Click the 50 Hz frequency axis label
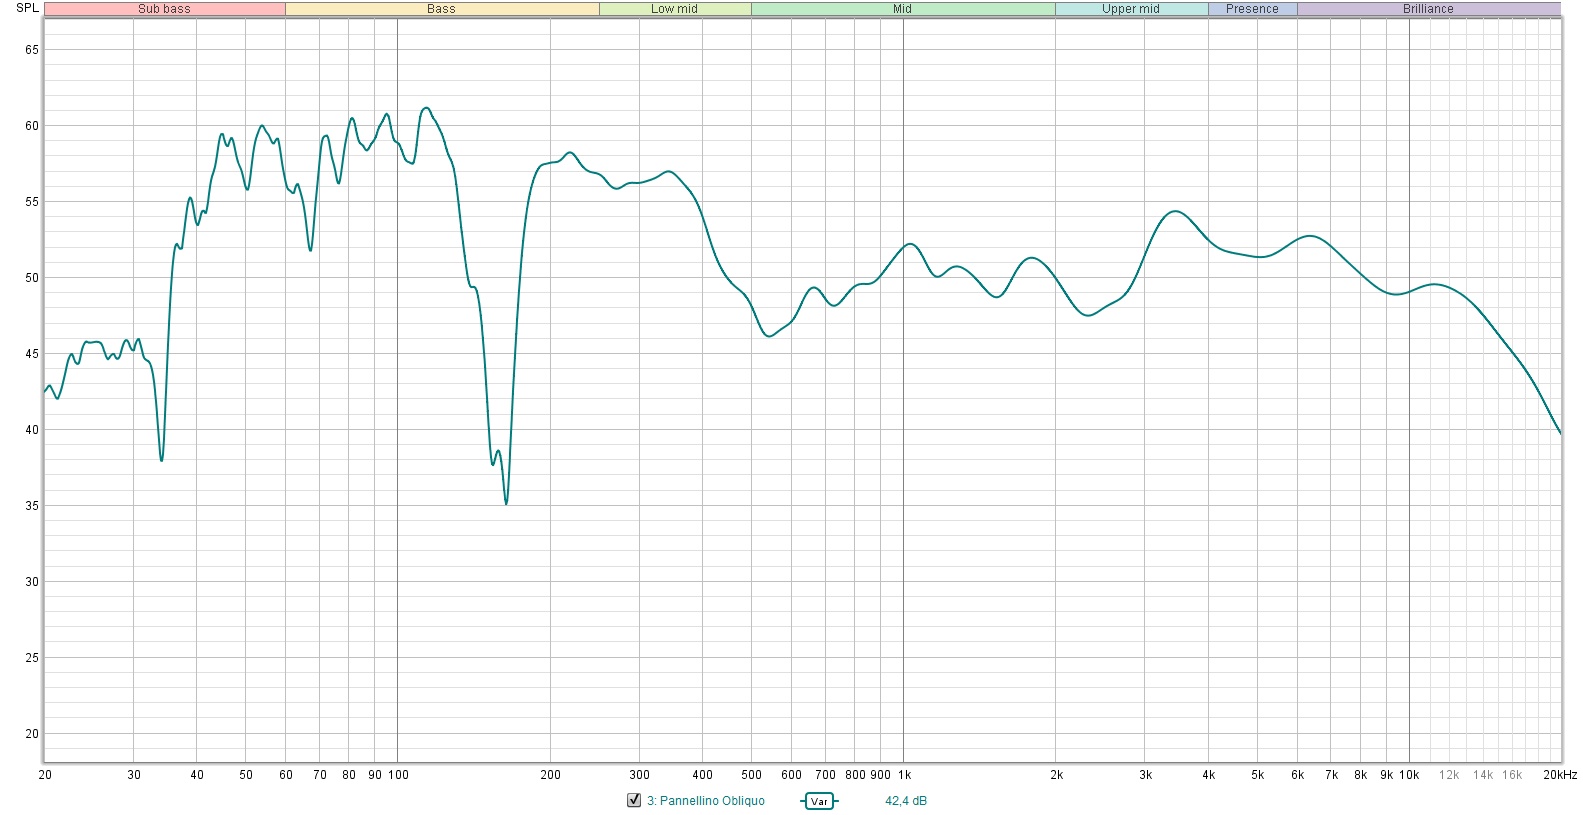Screen dimensions: 1583x815 [246, 775]
